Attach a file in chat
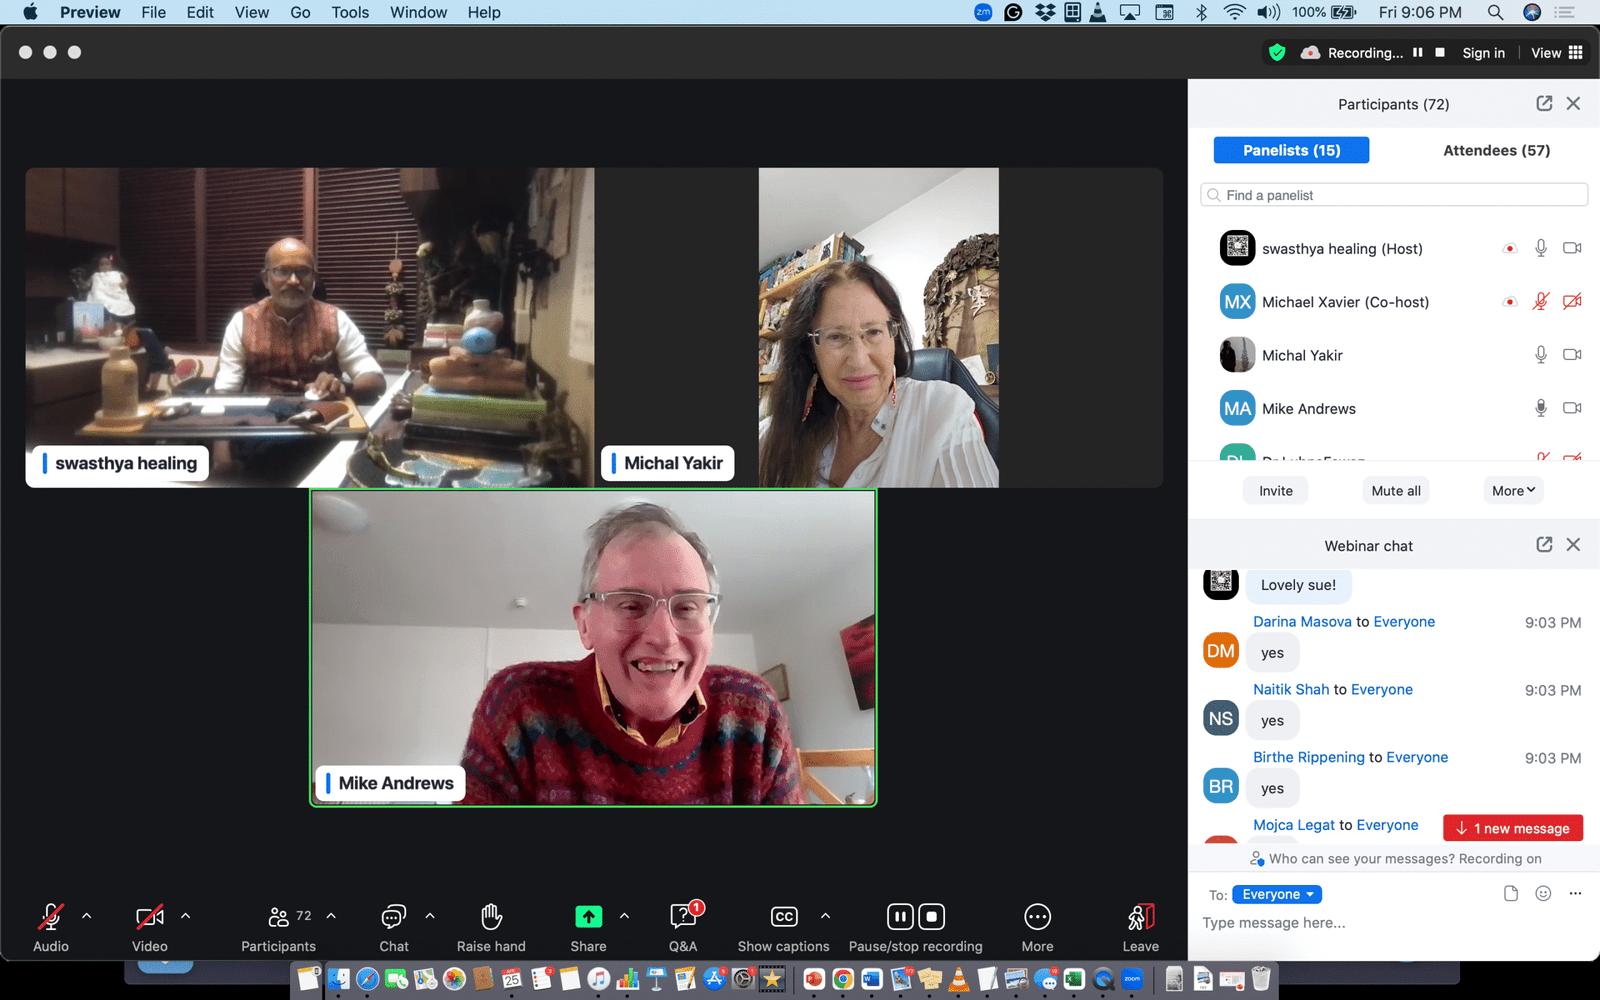This screenshot has height=1000, width=1600. pyautogui.click(x=1511, y=893)
